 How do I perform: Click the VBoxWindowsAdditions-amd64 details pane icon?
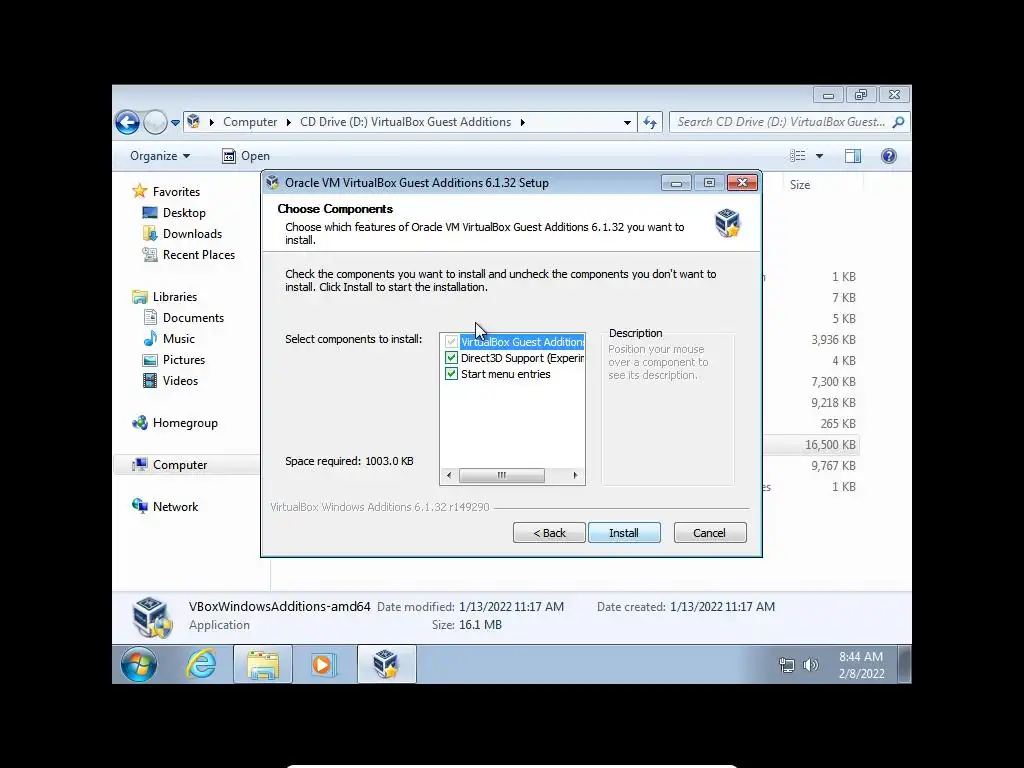pyautogui.click(x=152, y=616)
